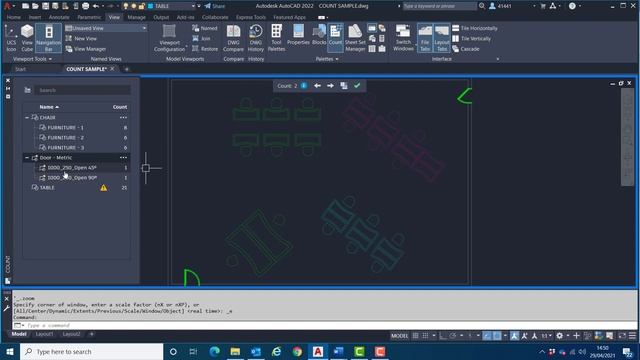Select FURNITURE - 2 row
This screenshot has height=360, width=640.
[x=77, y=138]
